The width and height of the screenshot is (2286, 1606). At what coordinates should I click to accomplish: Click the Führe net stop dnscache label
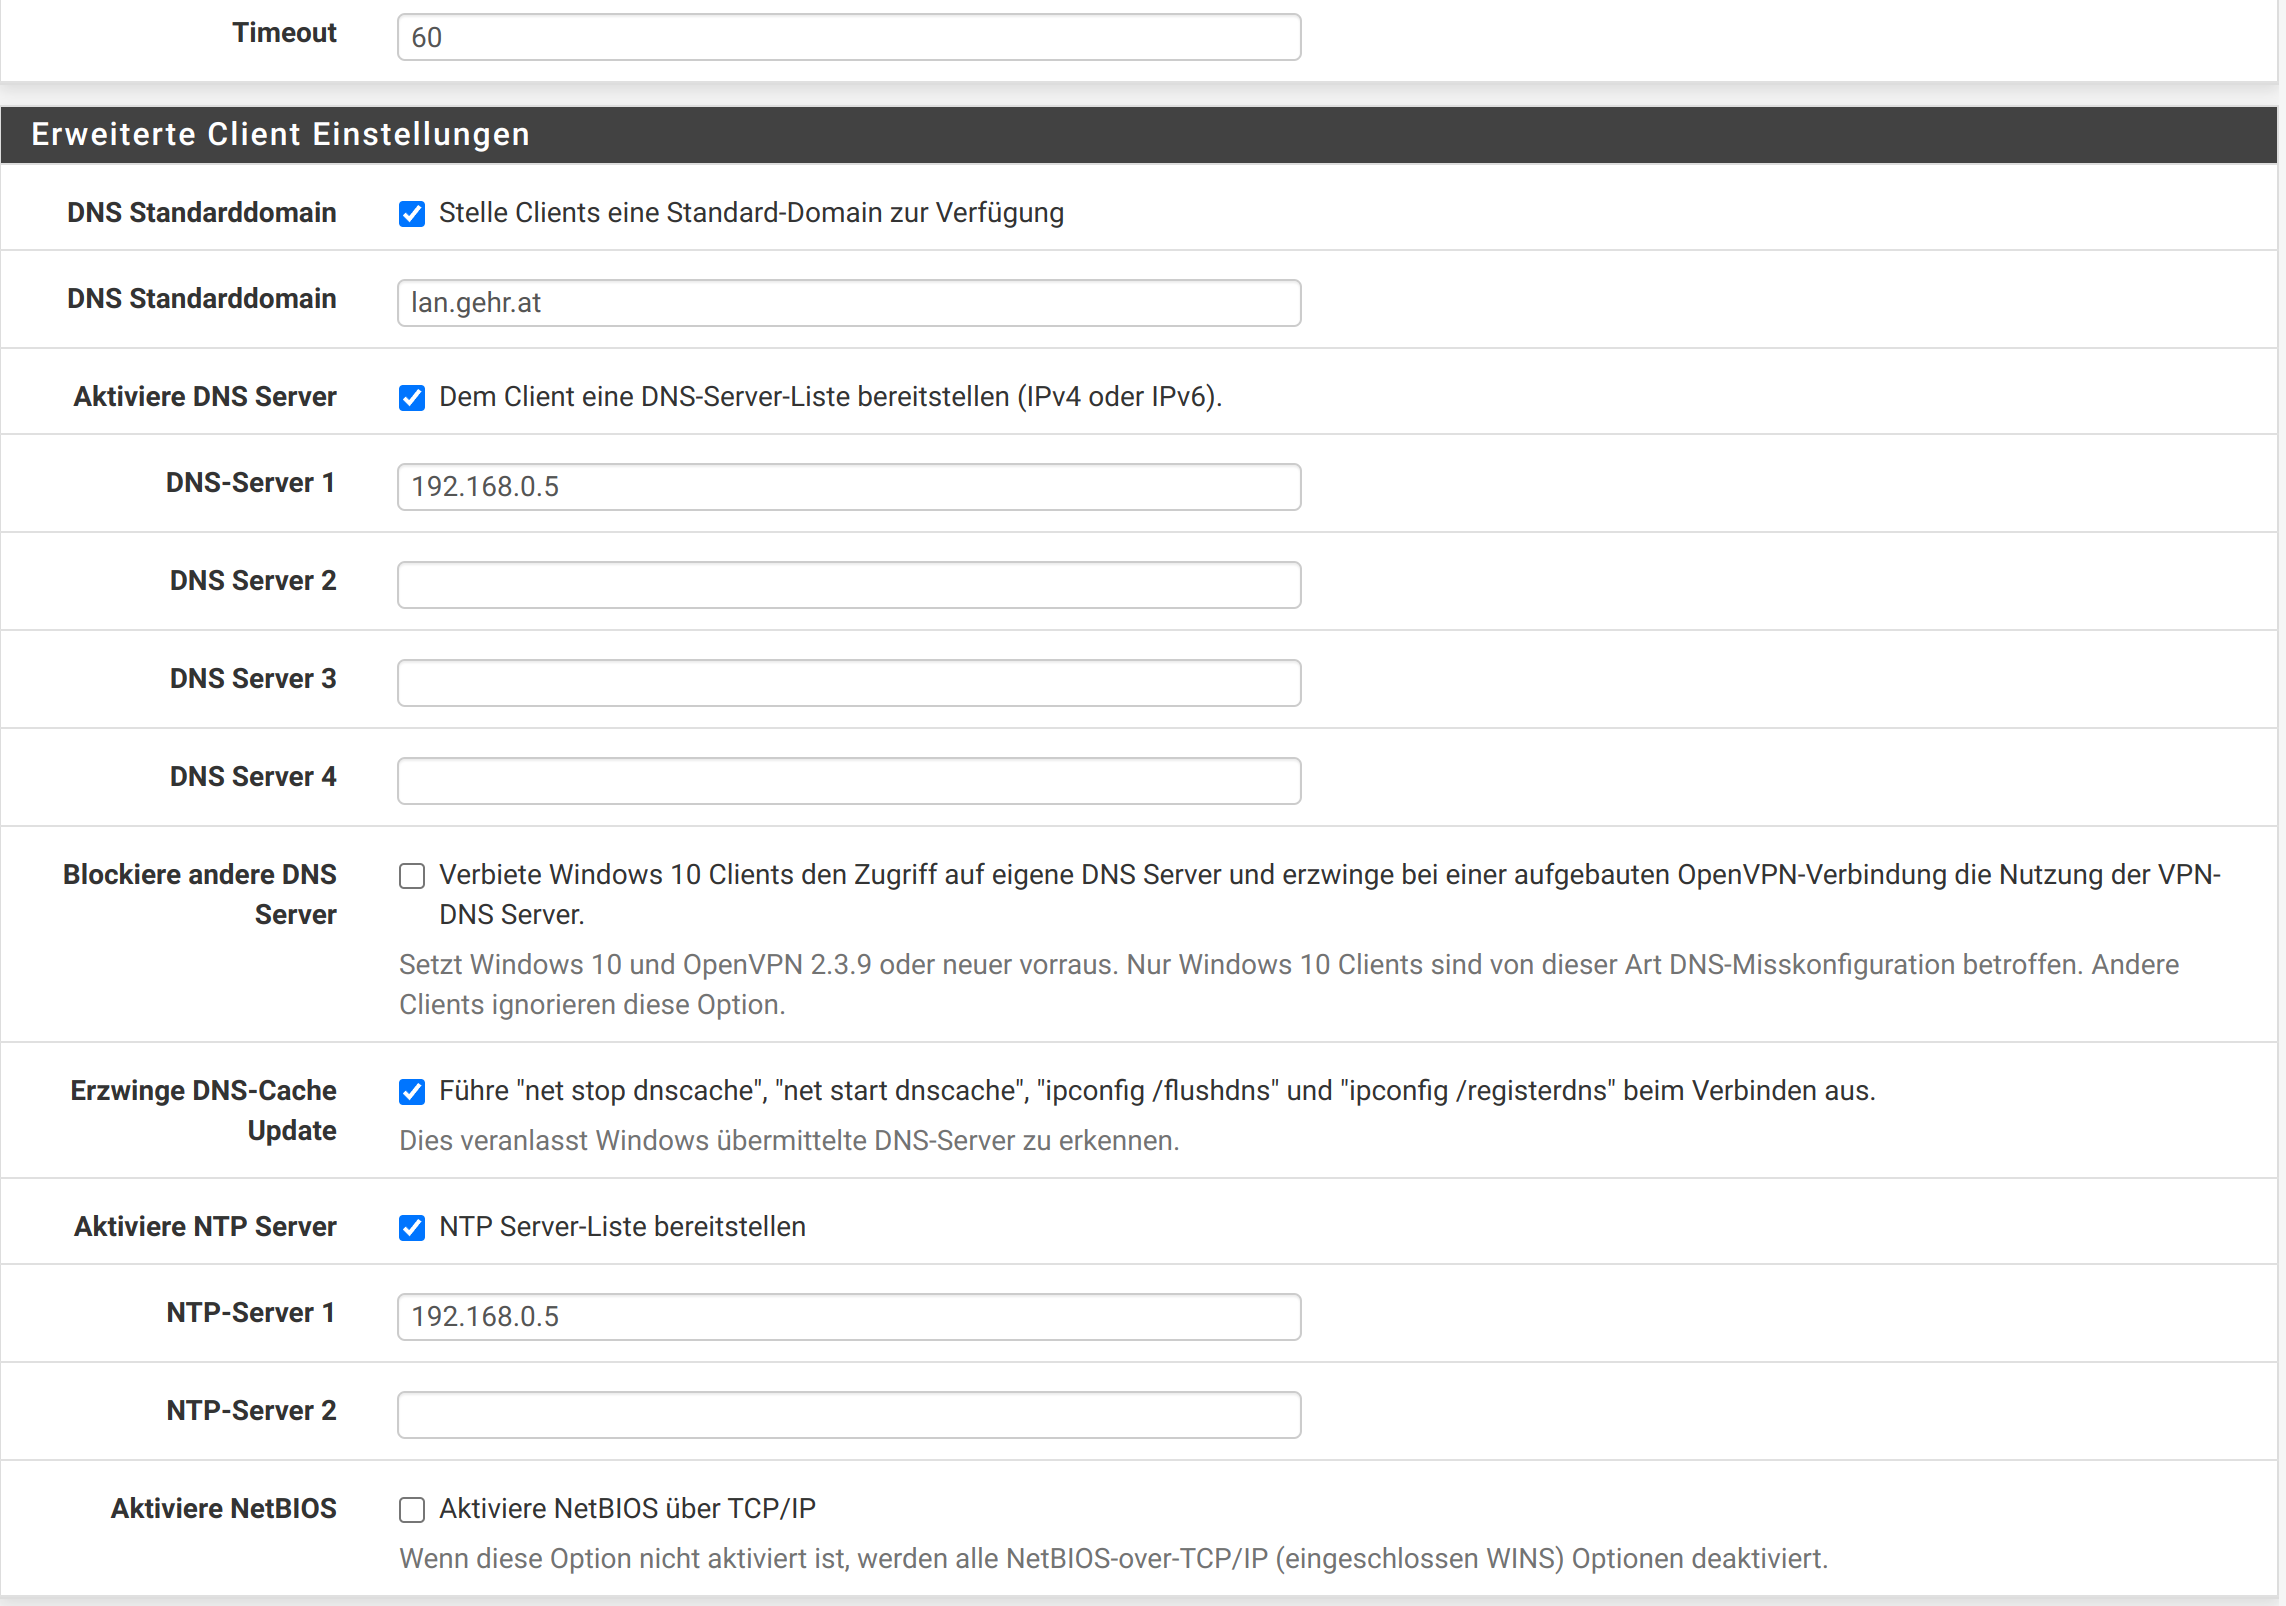pyautogui.click(x=1156, y=1091)
